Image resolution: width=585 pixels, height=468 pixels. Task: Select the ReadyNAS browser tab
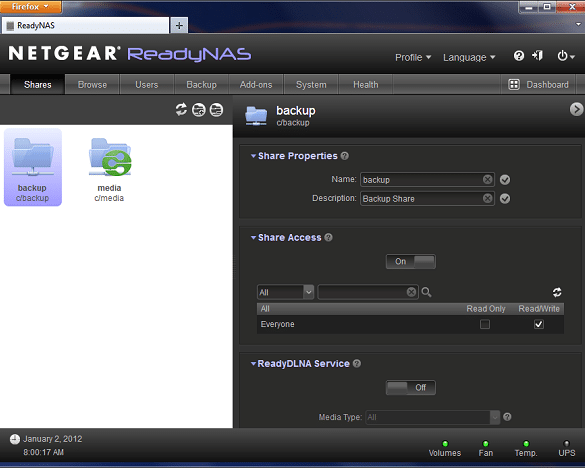point(85,25)
